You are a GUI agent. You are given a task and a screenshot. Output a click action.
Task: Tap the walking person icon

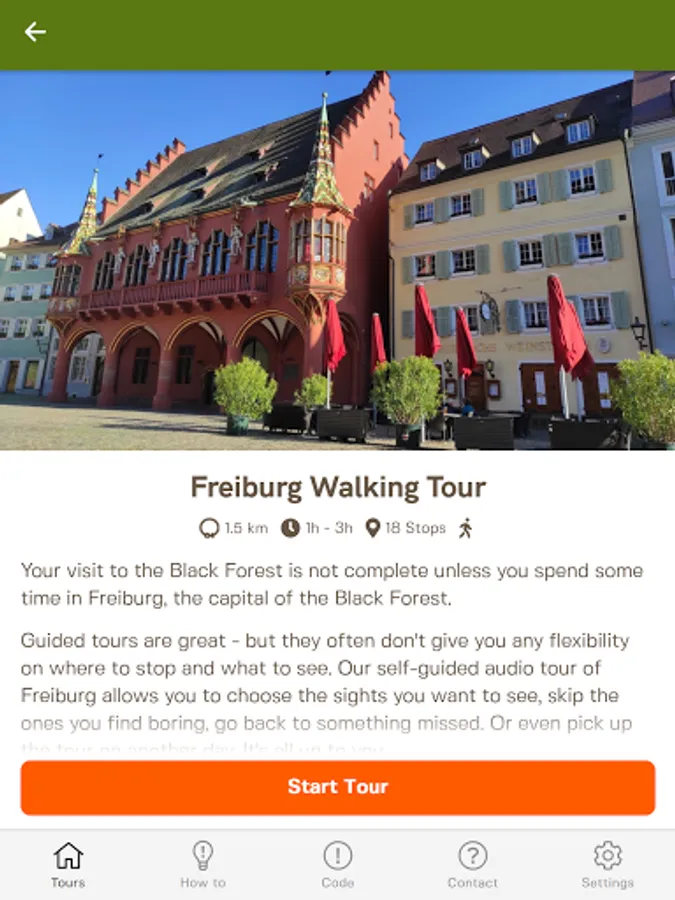pyautogui.click(x=465, y=528)
